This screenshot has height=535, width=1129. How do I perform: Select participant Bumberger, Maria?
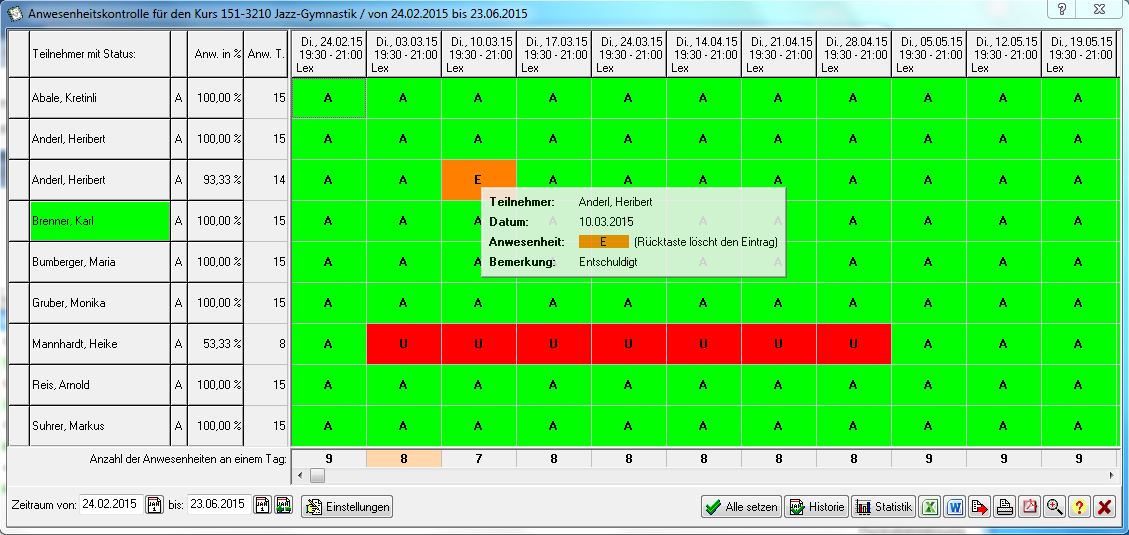tap(100, 262)
